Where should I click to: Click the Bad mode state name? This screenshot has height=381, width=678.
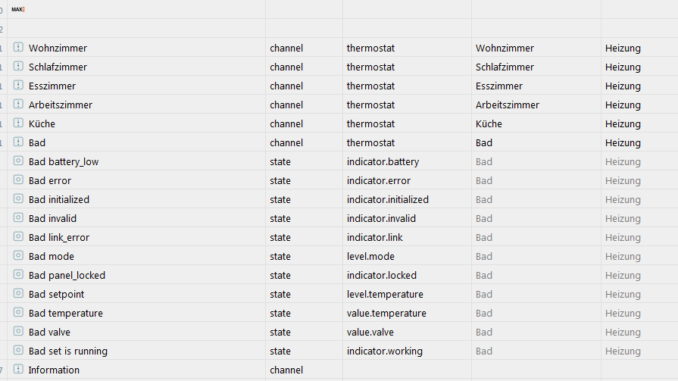(51, 256)
